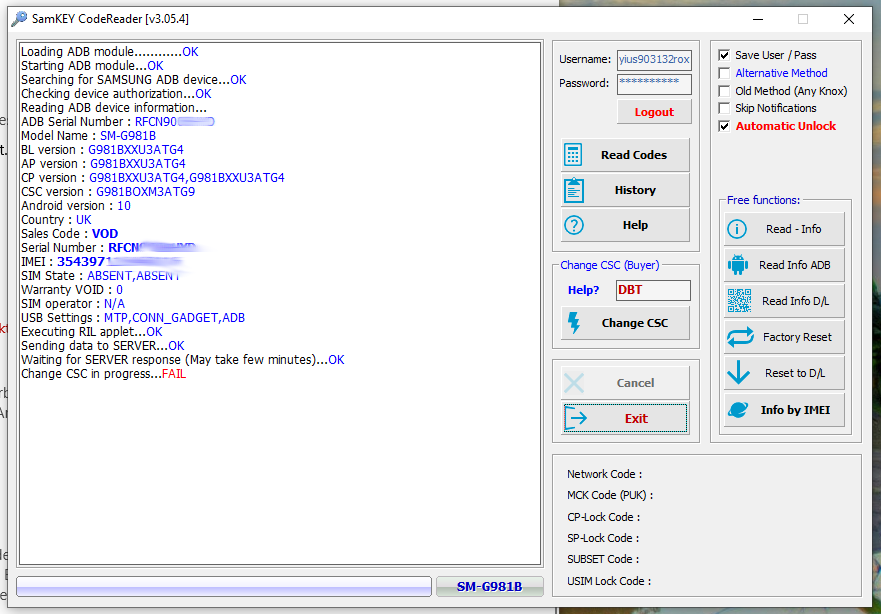Screen dimensions: 881x614
Task: Enable the Alternative Method checkbox
Action: [x=724, y=73]
